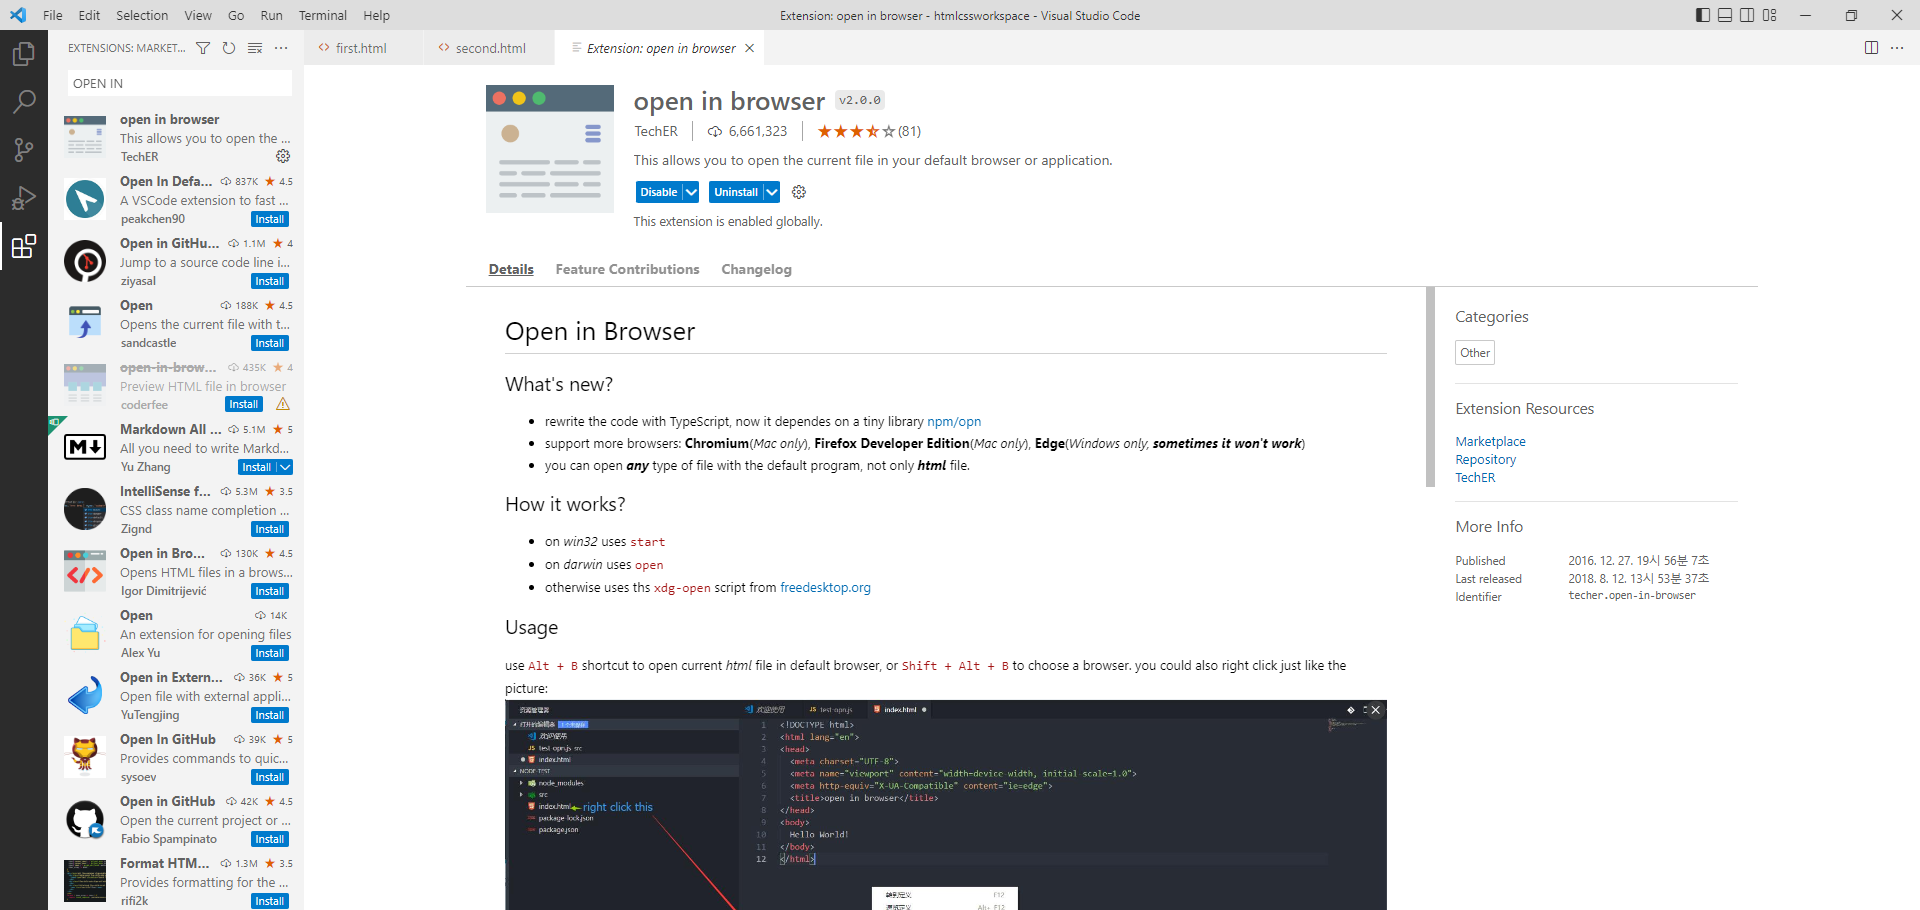
Task: Open the Selection menu
Action: click(x=142, y=15)
